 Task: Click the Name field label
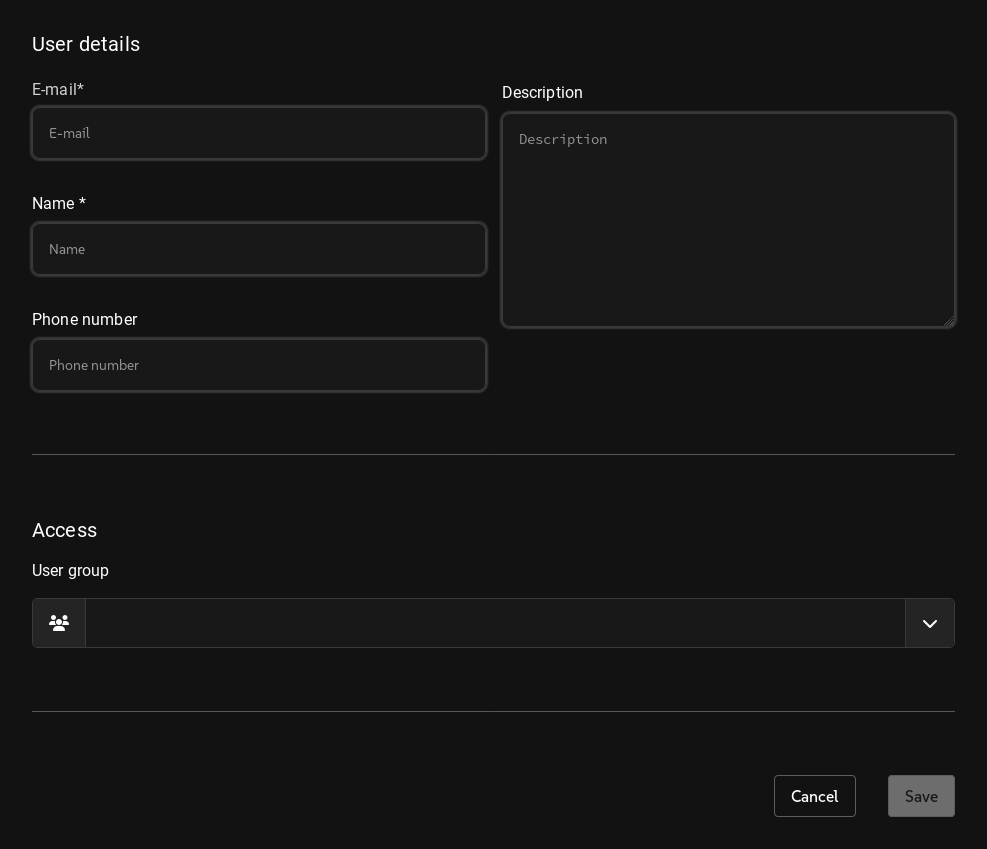tap(53, 204)
